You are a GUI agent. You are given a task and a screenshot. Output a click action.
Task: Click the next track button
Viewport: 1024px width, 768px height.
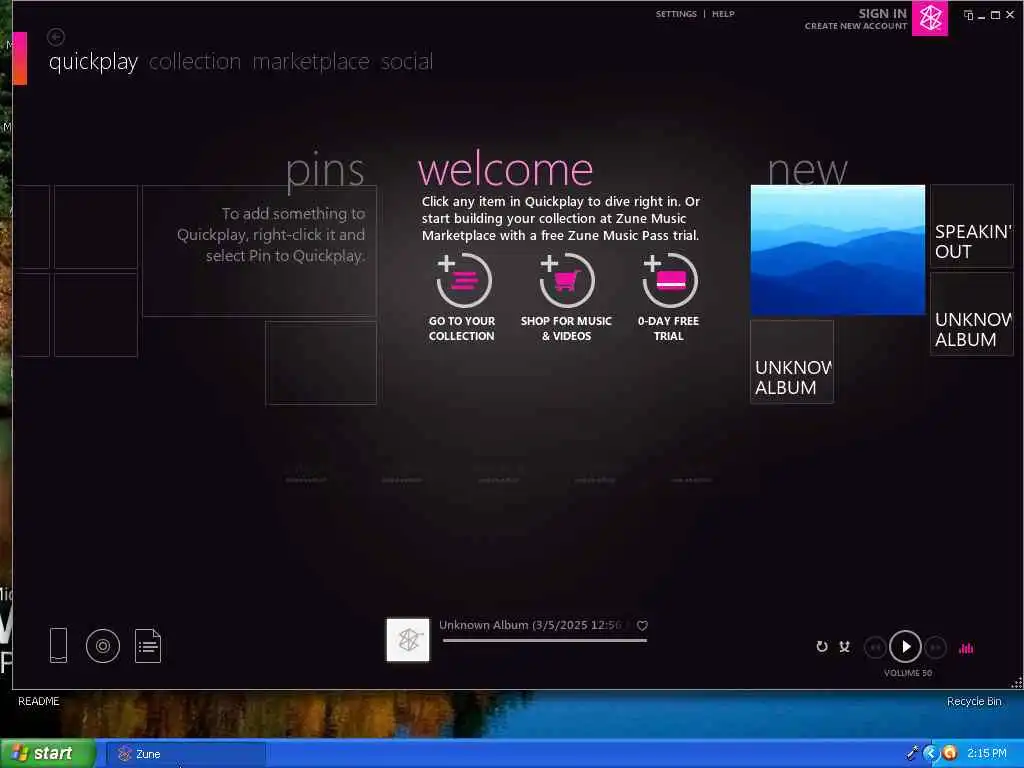pyautogui.click(x=936, y=647)
